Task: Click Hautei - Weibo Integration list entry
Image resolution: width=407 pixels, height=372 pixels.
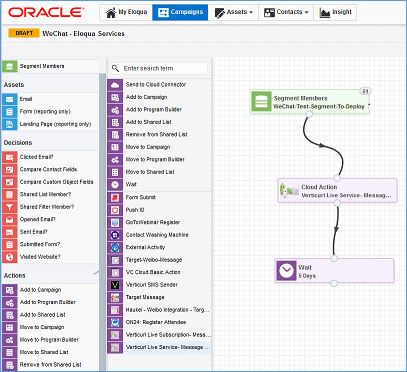Action: click(x=159, y=310)
